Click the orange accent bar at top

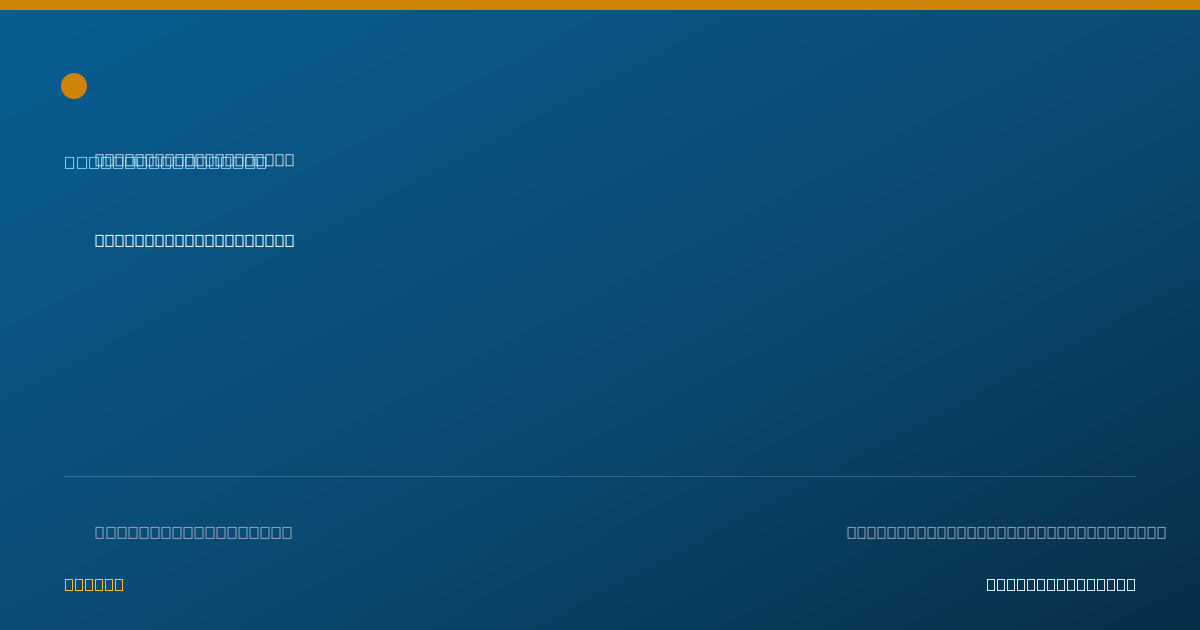(x=600, y=5)
